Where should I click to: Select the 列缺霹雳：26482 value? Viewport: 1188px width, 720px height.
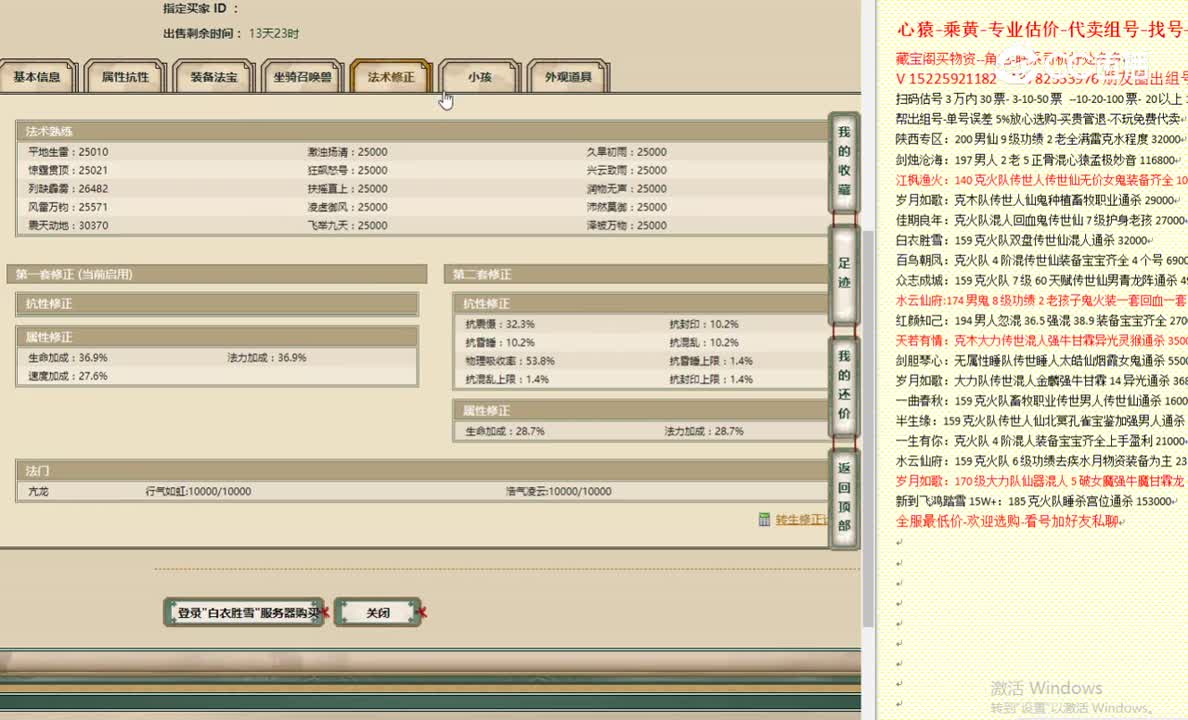pos(68,189)
